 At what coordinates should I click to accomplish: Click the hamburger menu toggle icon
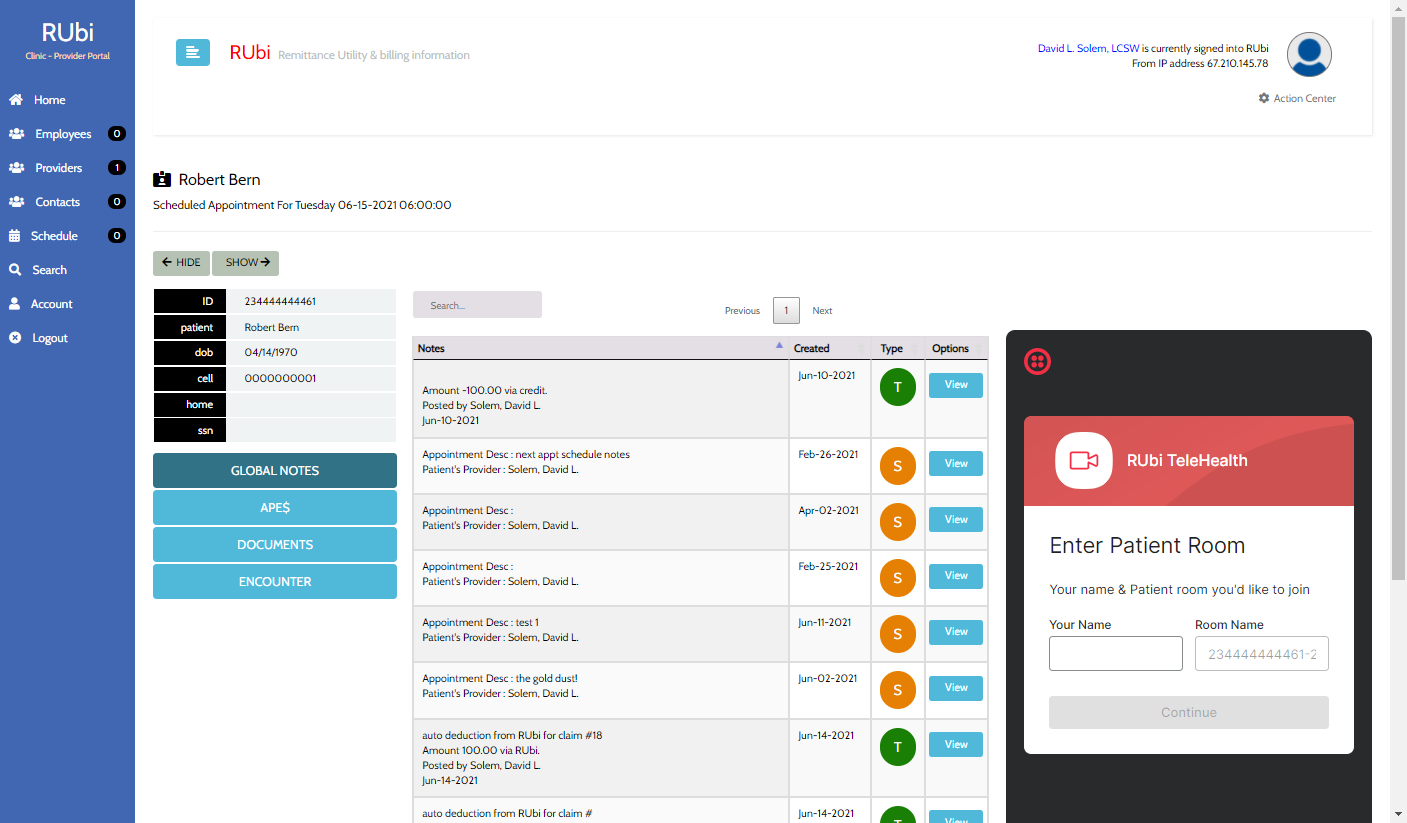(x=193, y=53)
